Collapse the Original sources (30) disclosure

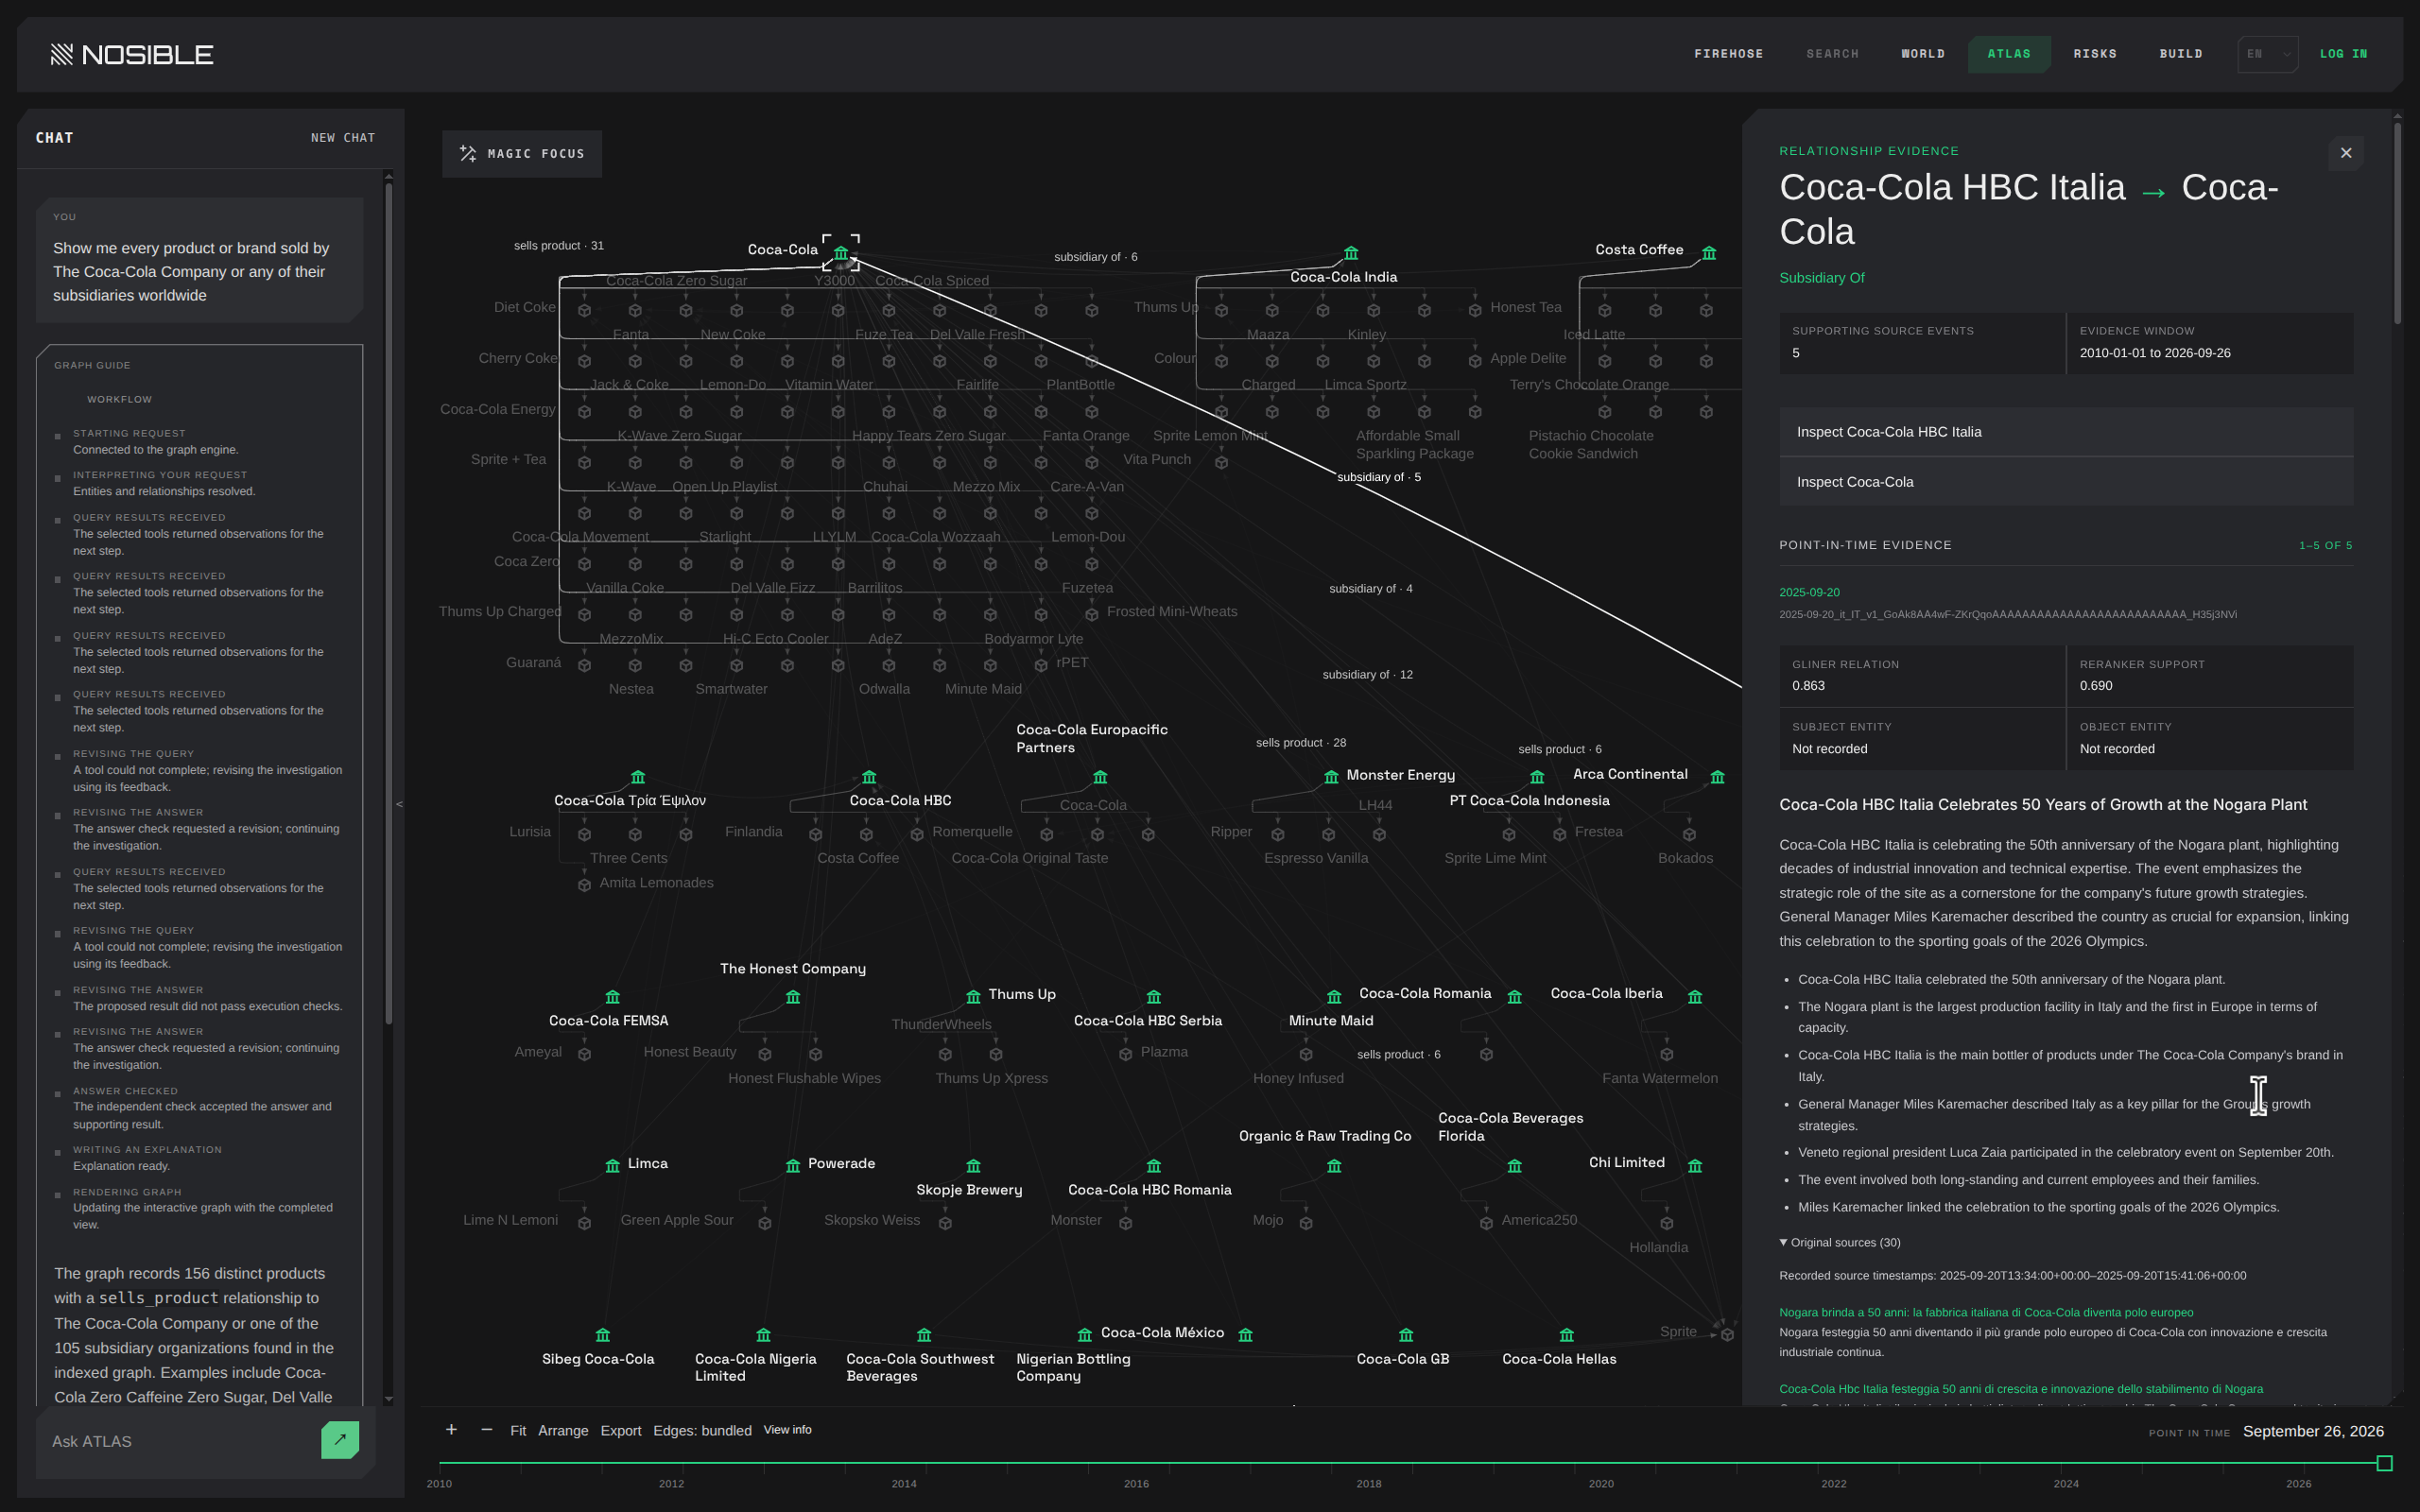[1840, 1242]
